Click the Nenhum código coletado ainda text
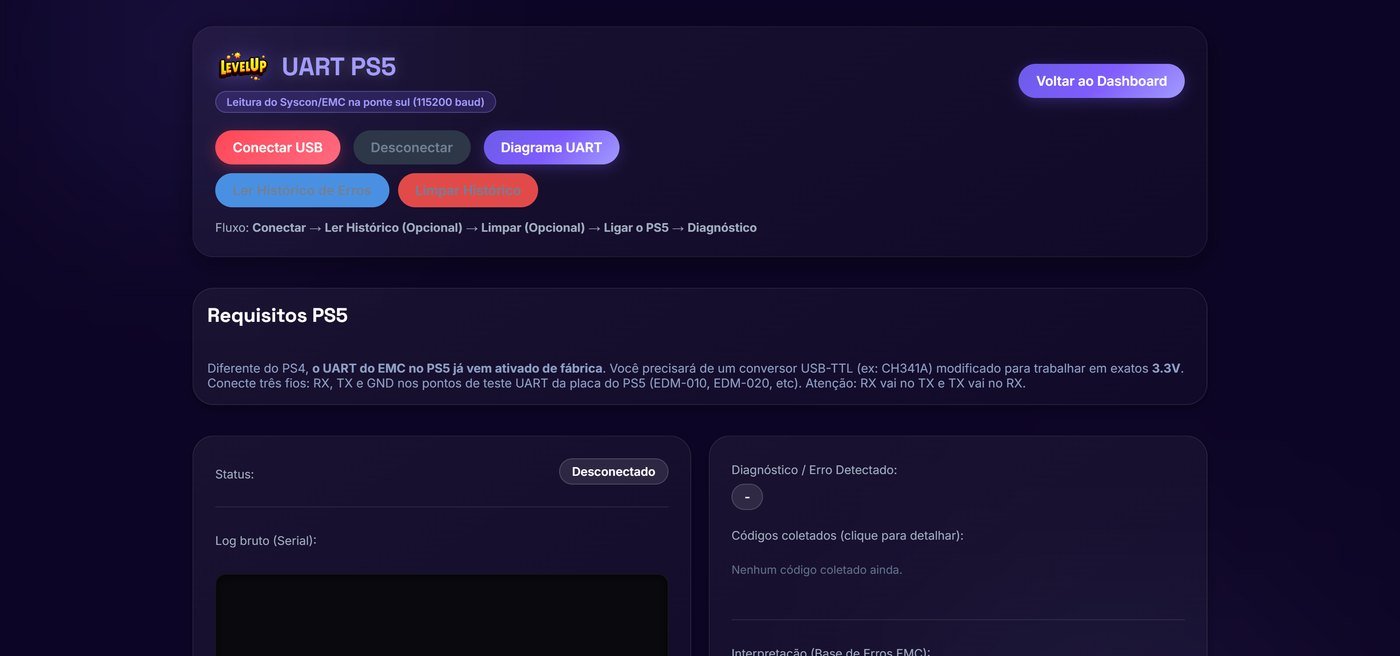 [x=816, y=570]
